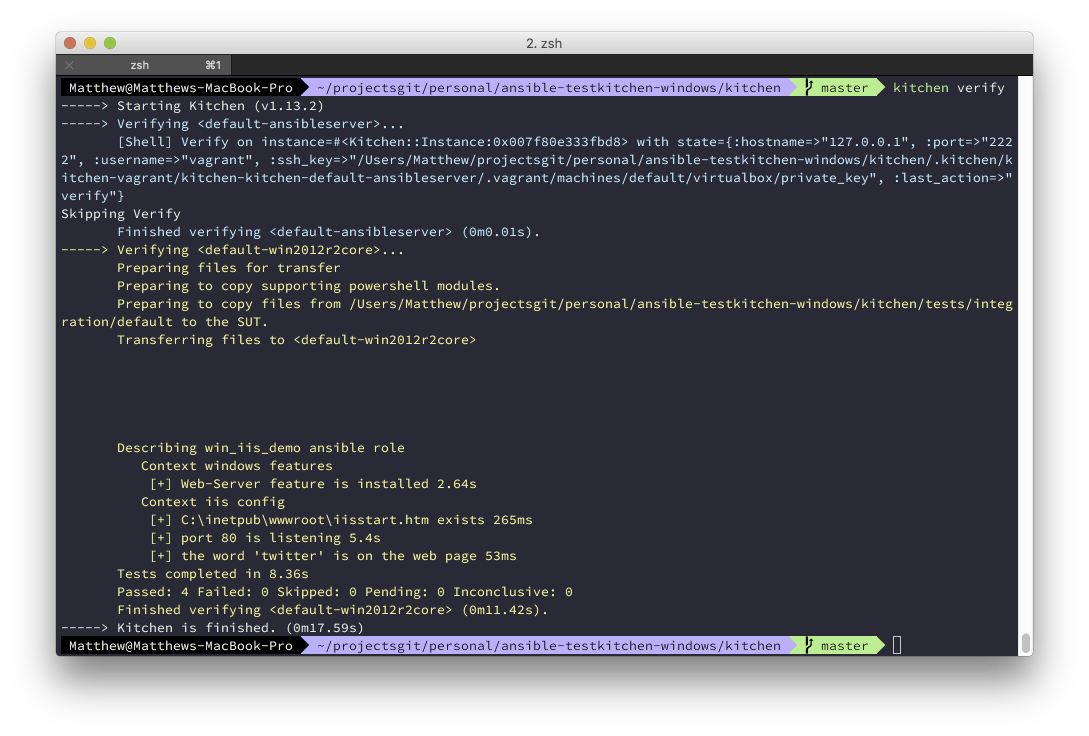Click the red close window button

[x=70, y=43]
